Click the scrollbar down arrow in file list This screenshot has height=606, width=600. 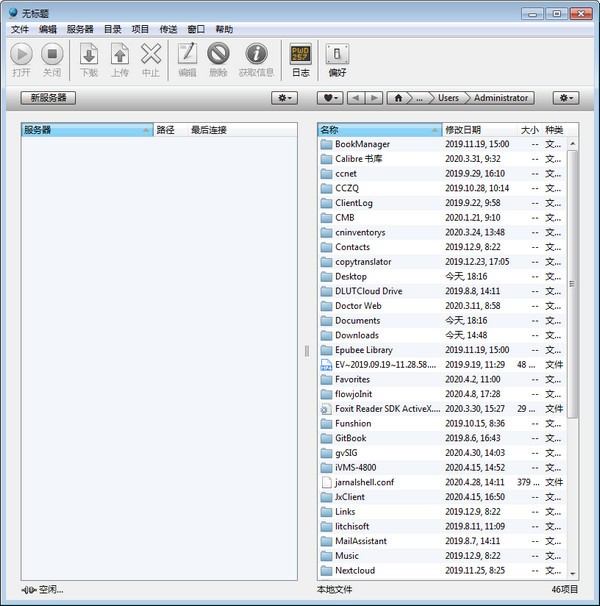[573, 574]
